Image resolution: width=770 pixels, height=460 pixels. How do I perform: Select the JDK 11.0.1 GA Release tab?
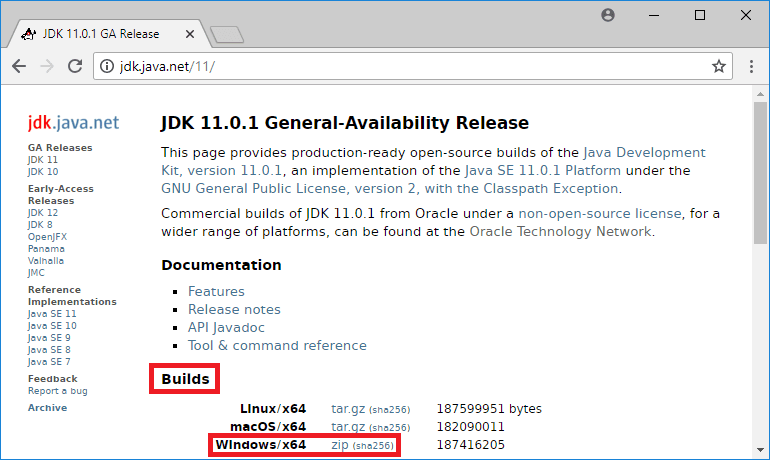(100, 34)
